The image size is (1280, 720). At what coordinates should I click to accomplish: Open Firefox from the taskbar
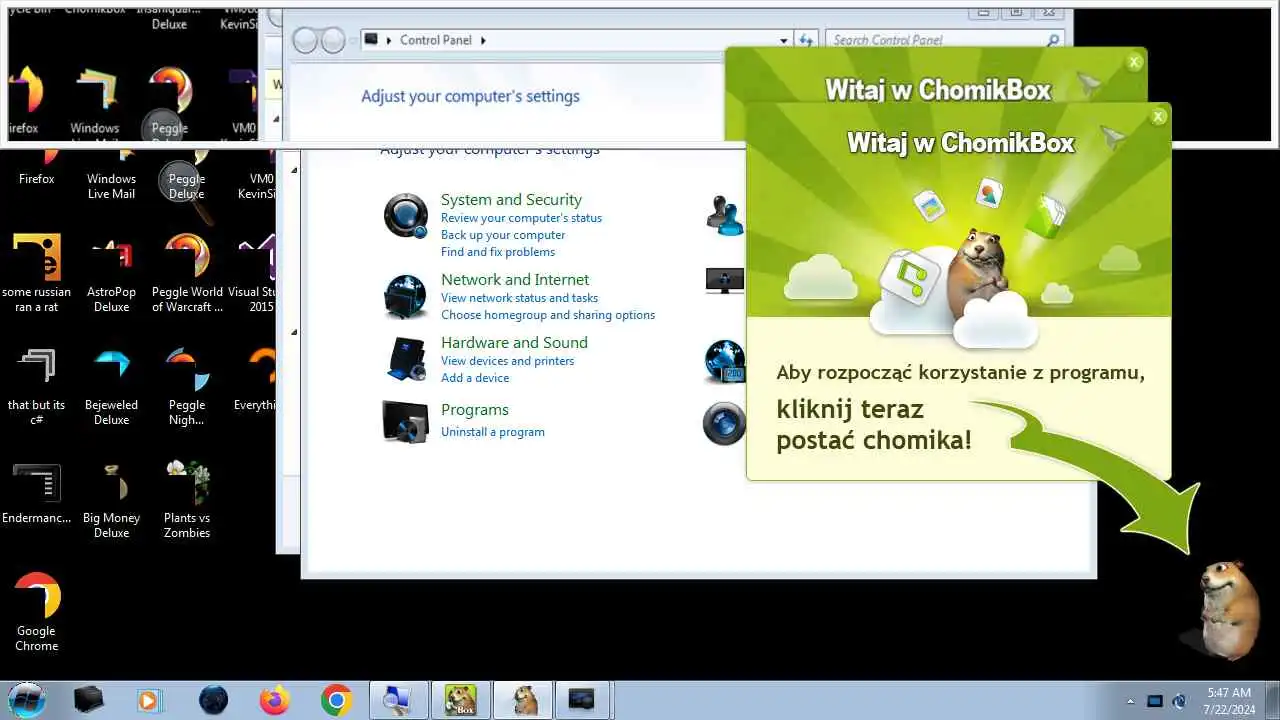coord(274,700)
